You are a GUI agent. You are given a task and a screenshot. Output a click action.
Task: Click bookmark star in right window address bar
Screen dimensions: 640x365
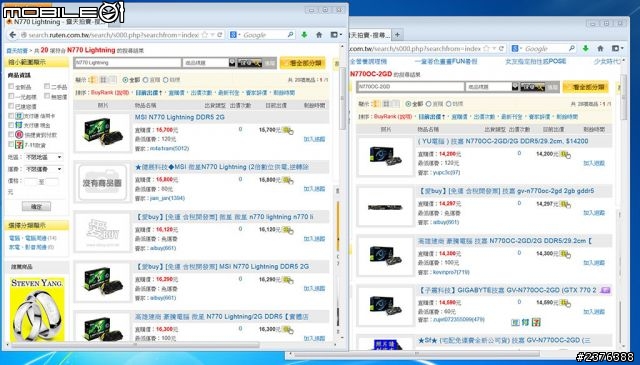coord(486,49)
